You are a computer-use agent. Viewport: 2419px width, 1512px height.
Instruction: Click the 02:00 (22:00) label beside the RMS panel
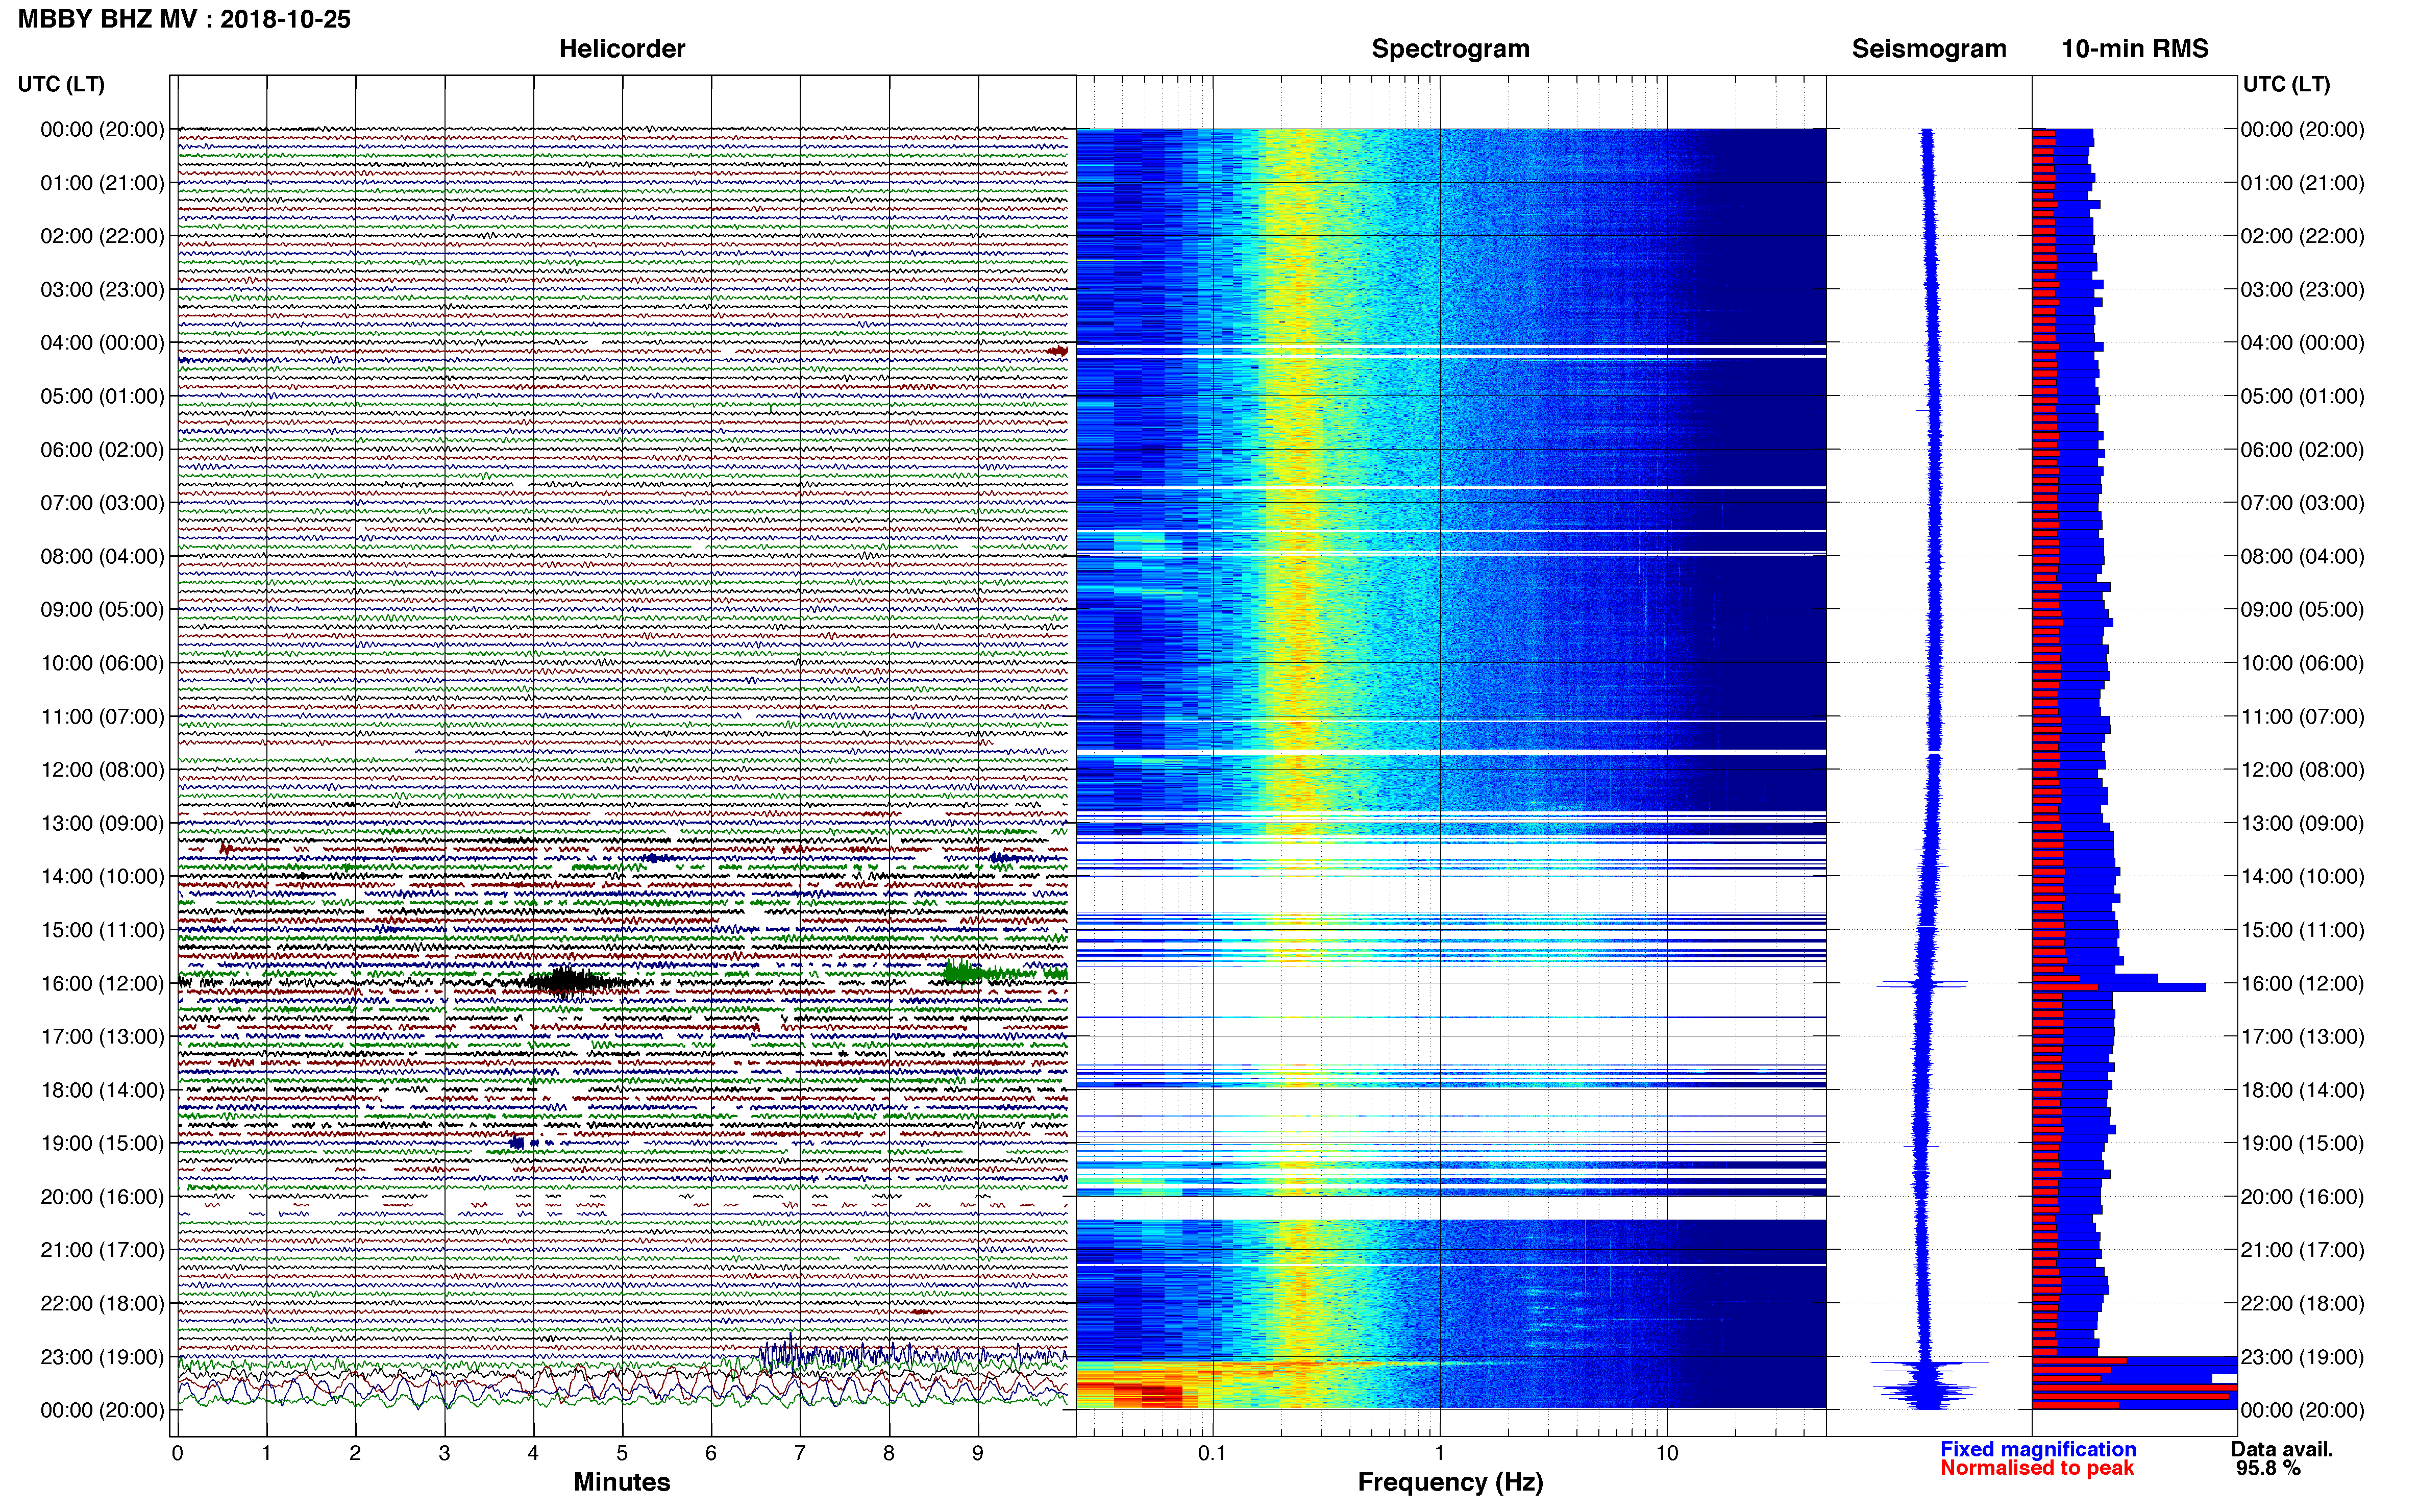point(2302,236)
